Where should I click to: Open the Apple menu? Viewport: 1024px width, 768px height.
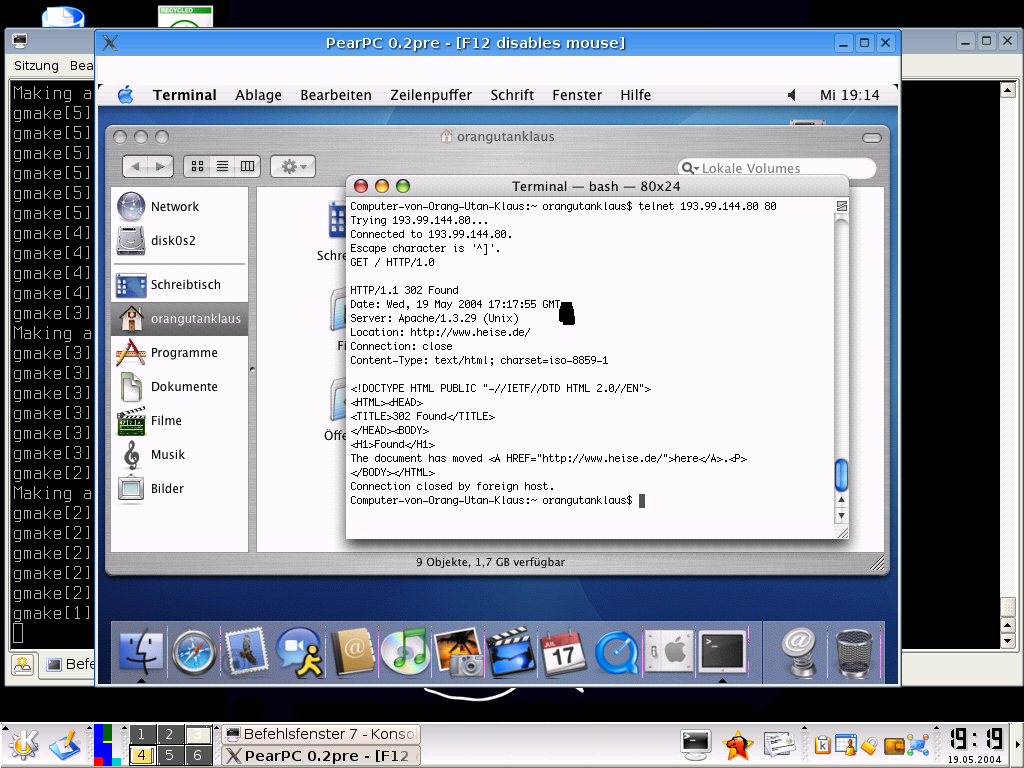click(x=125, y=95)
